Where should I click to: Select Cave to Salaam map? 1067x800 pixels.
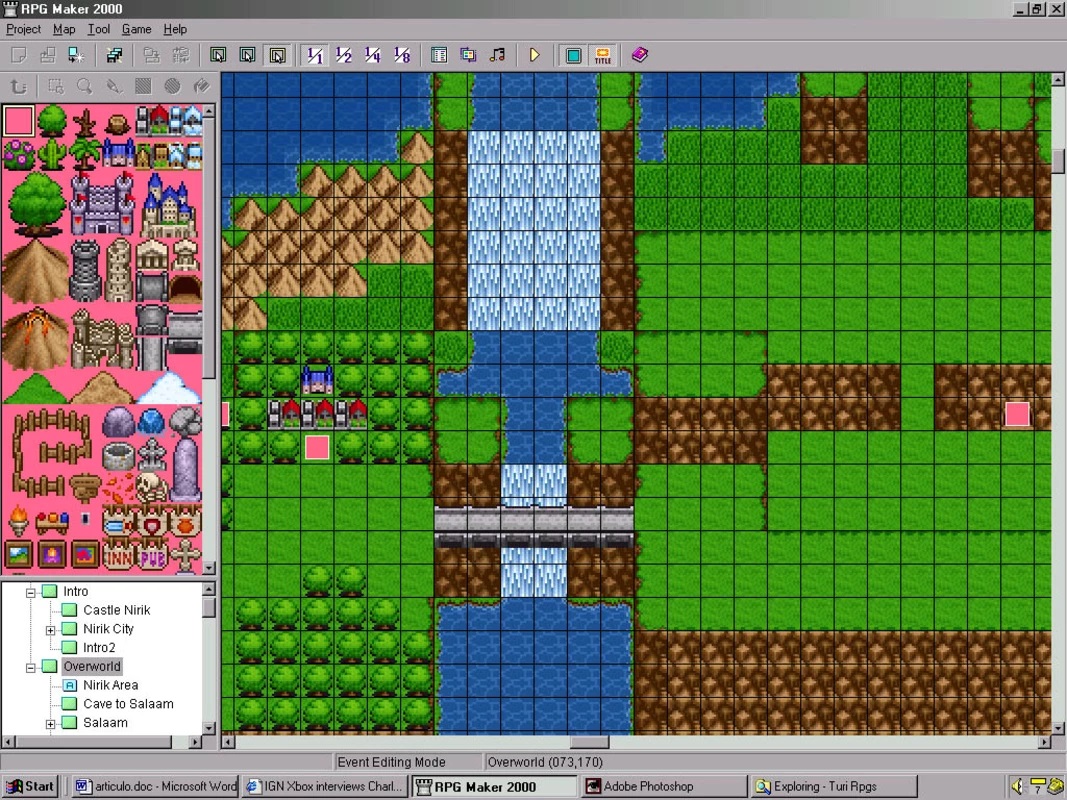[x=128, y=703]
